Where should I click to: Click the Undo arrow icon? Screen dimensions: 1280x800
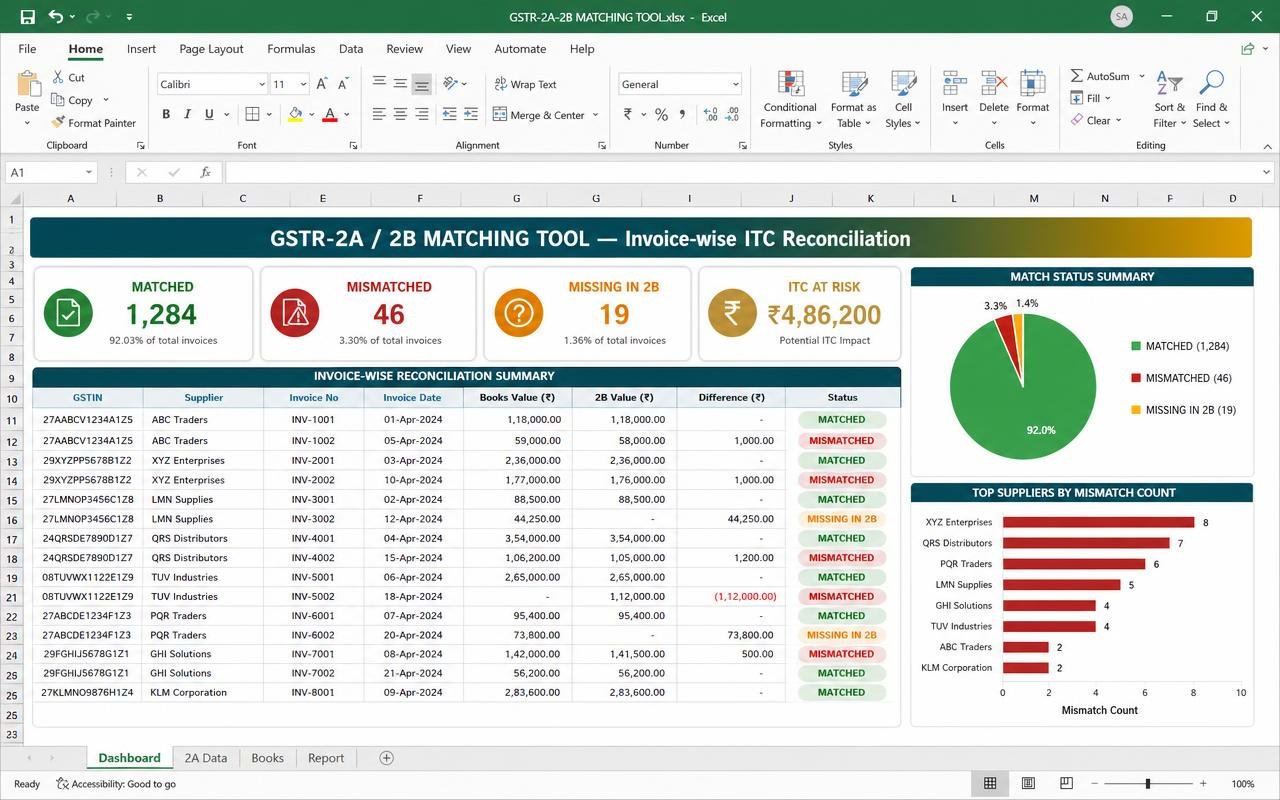click(56, 17)
